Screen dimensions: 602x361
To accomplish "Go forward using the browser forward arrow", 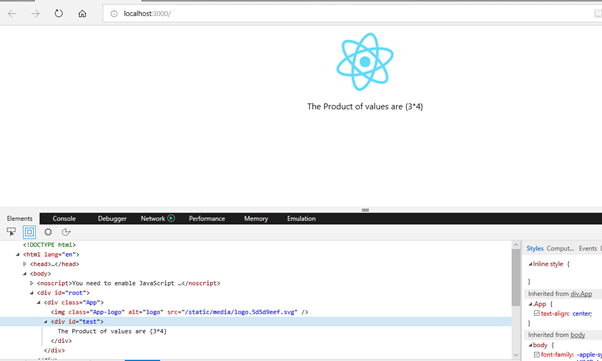I will coord(35,14).
